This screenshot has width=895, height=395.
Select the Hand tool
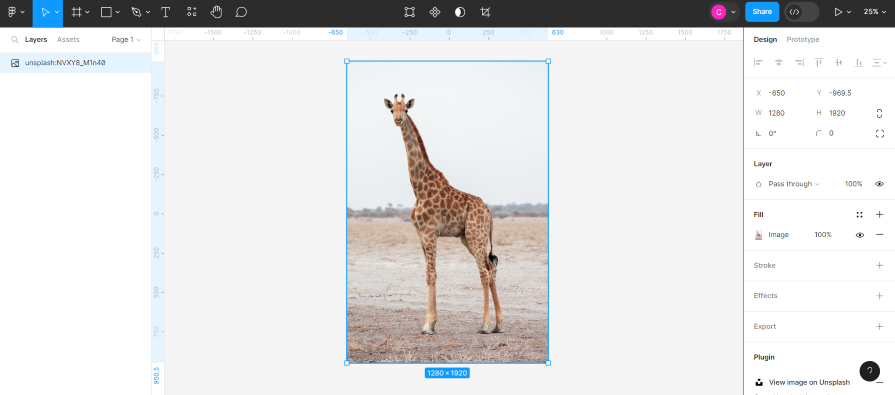216,12
